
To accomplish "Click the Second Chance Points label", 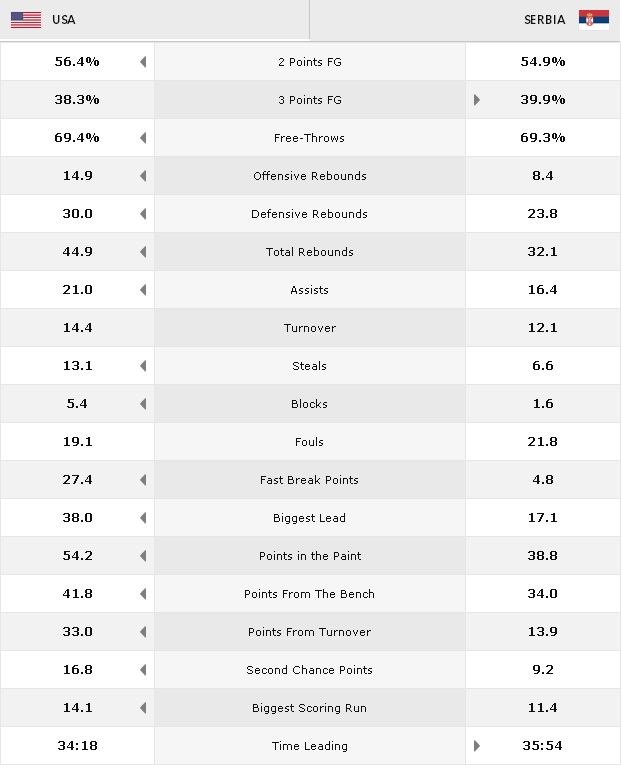I will [310, 670].
